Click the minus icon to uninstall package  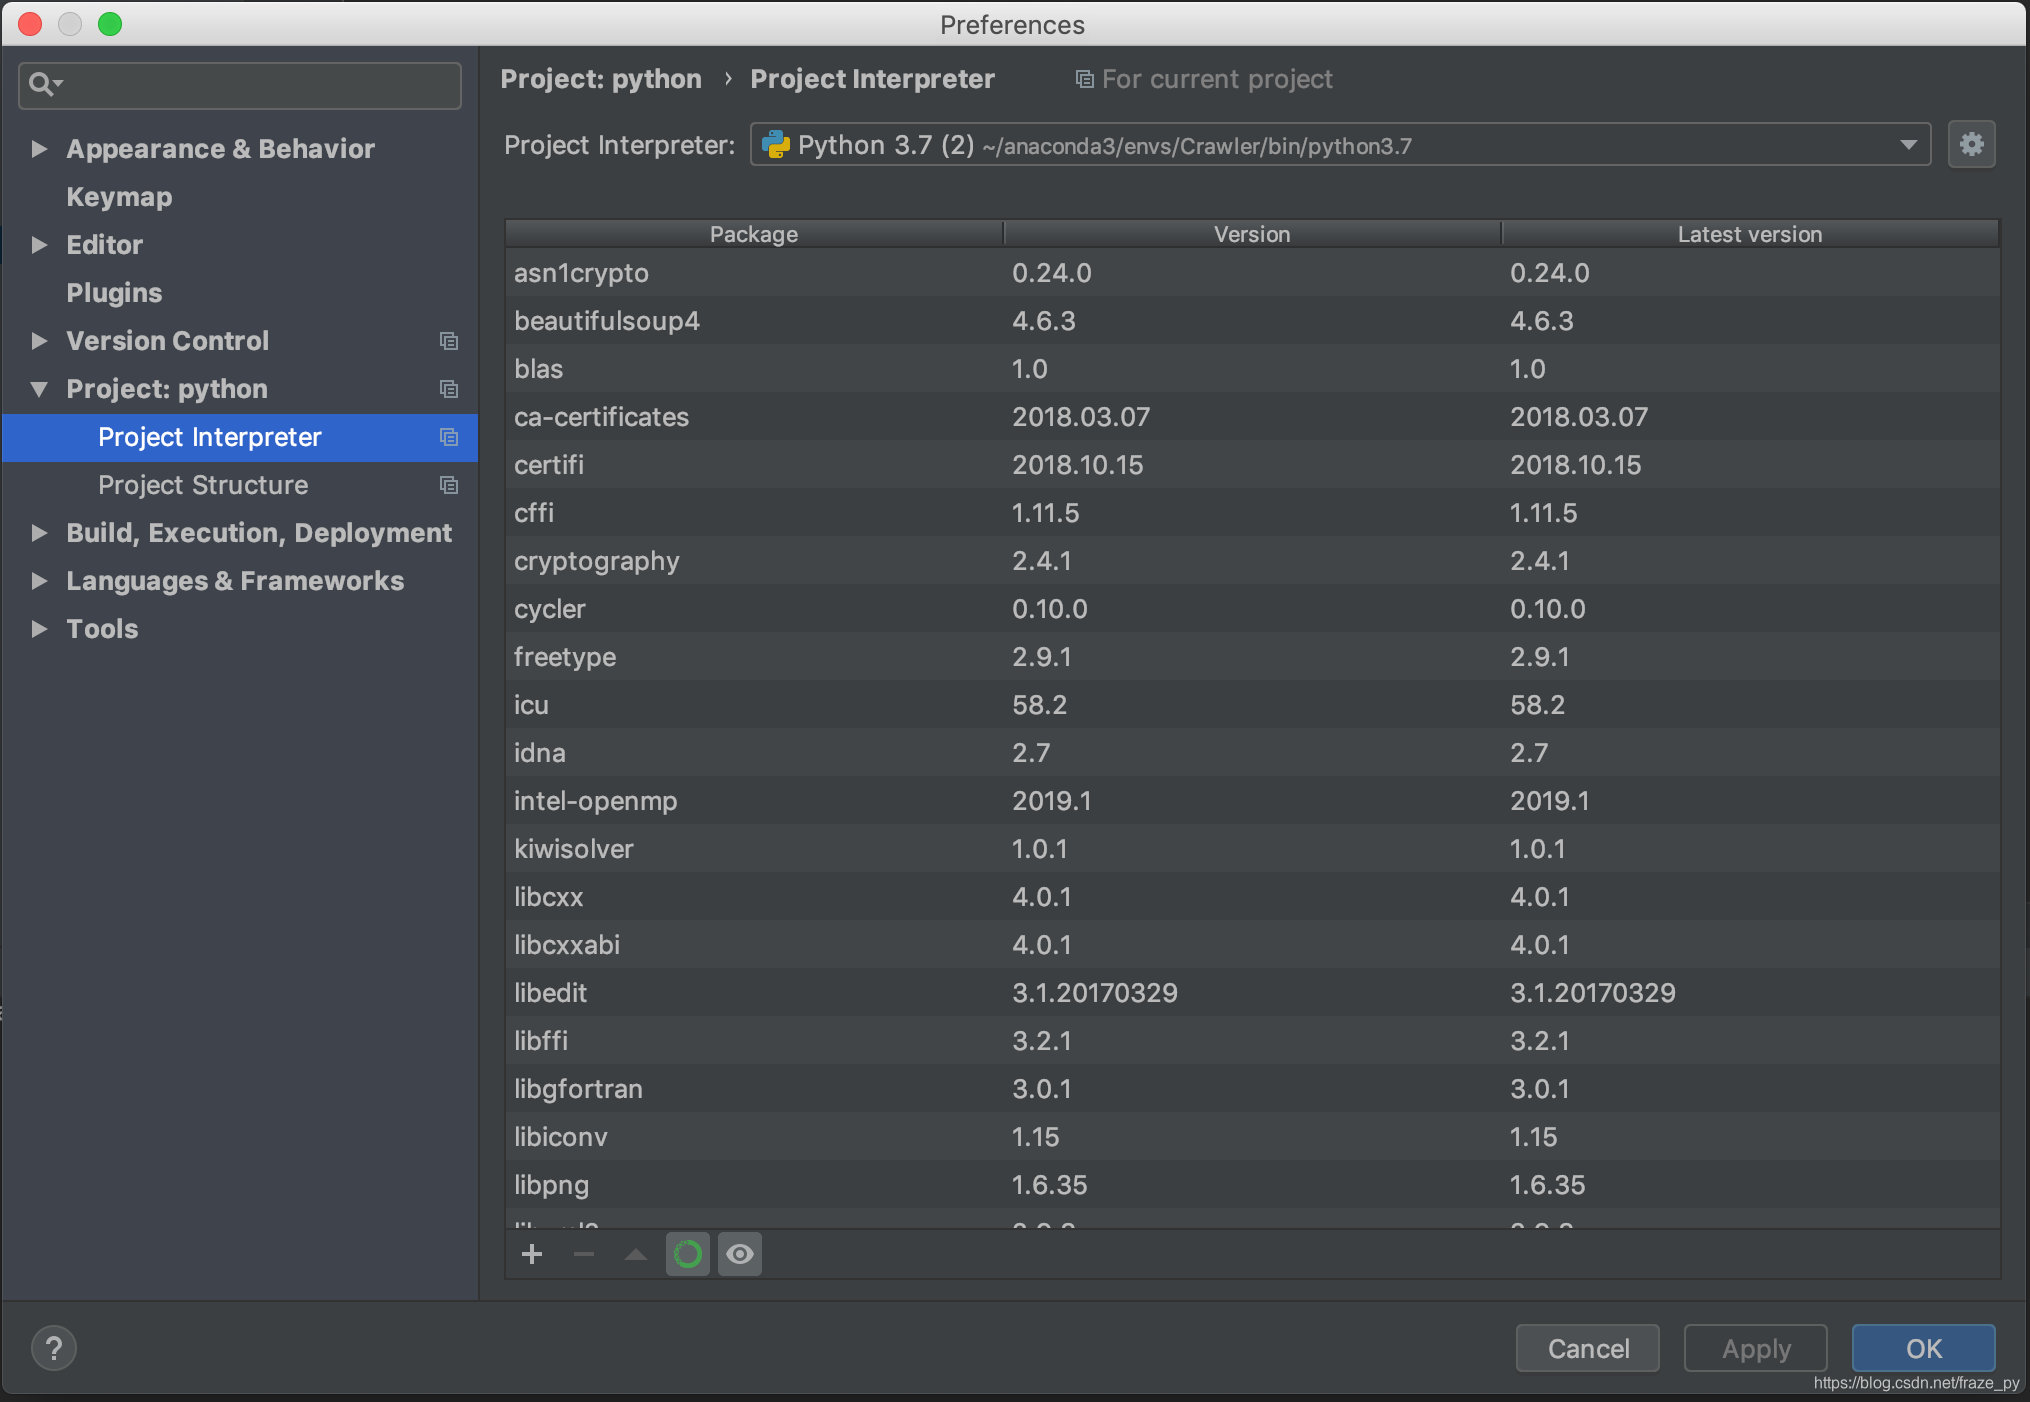click(x=584, y=1254)
